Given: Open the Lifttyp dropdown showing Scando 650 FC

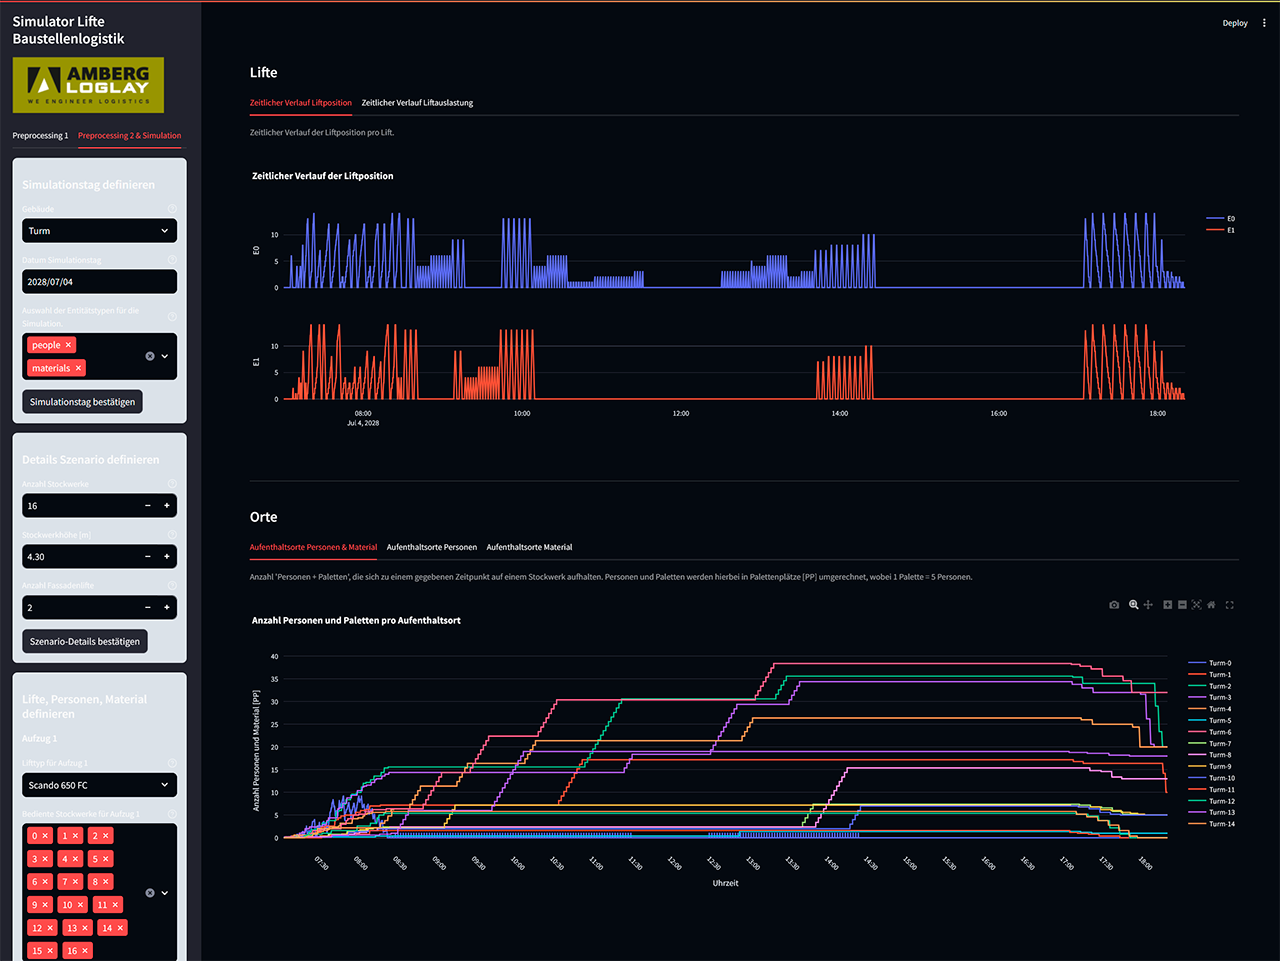Looking at the screenshot, I should click(99, 785).
